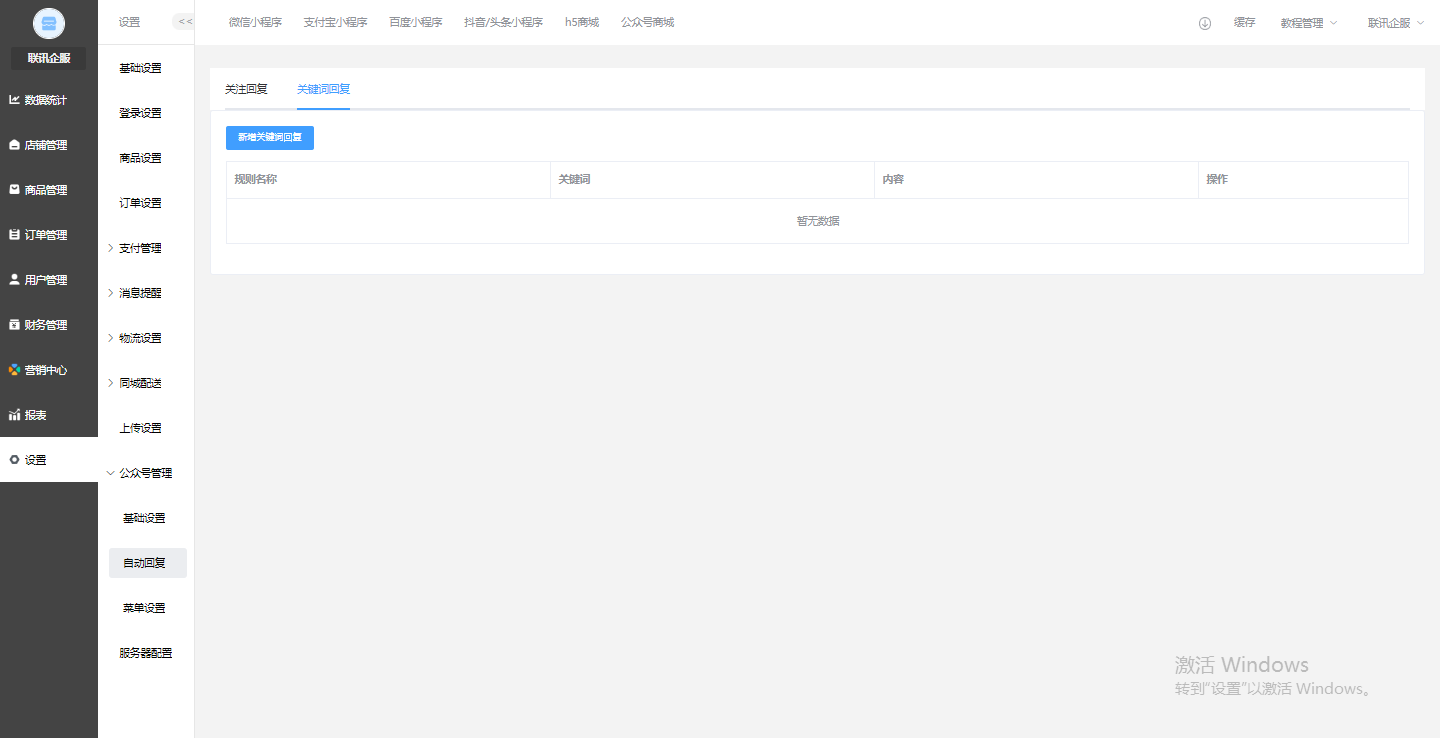Click the 用户管理 person icon
This screenshot has width=1440, height=738.
(x=14, y=280)
